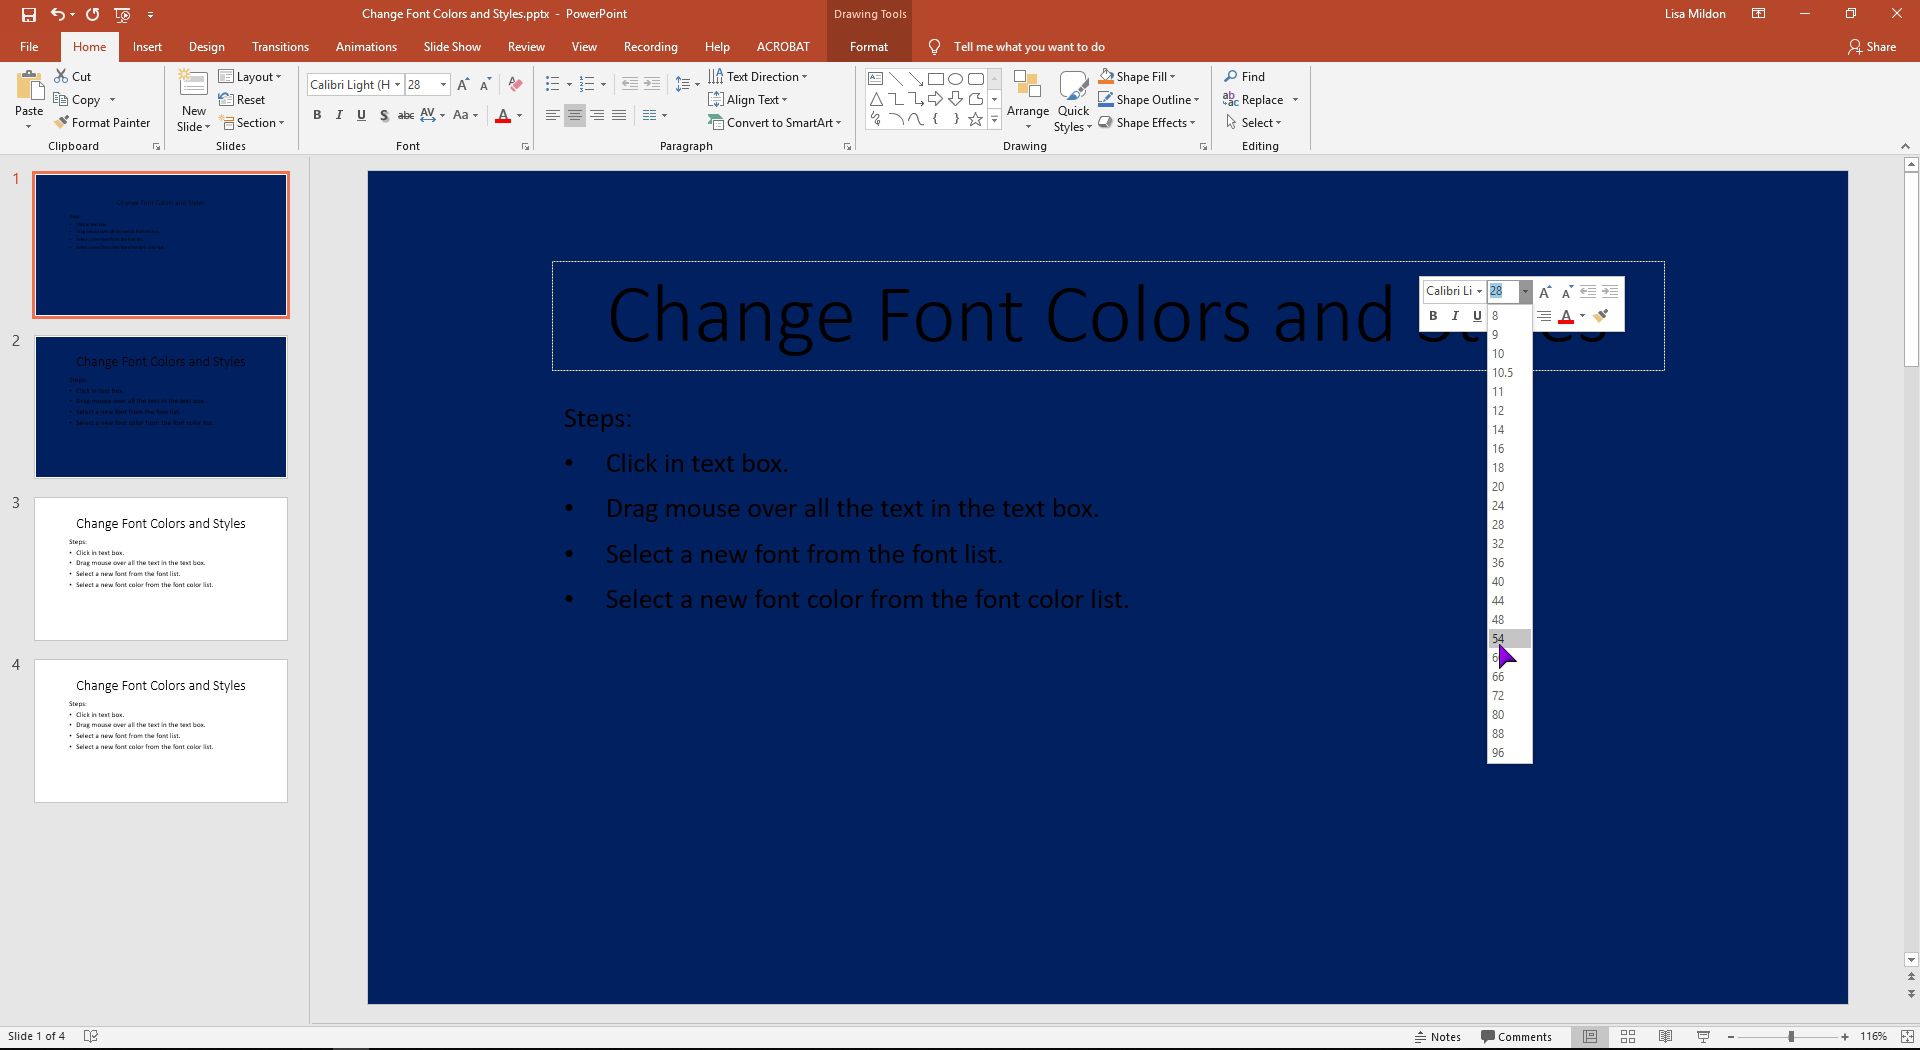This screenshot has height=1050, width=1920.
Task: Click the New Slide icon
Action: tap(193, 84)
